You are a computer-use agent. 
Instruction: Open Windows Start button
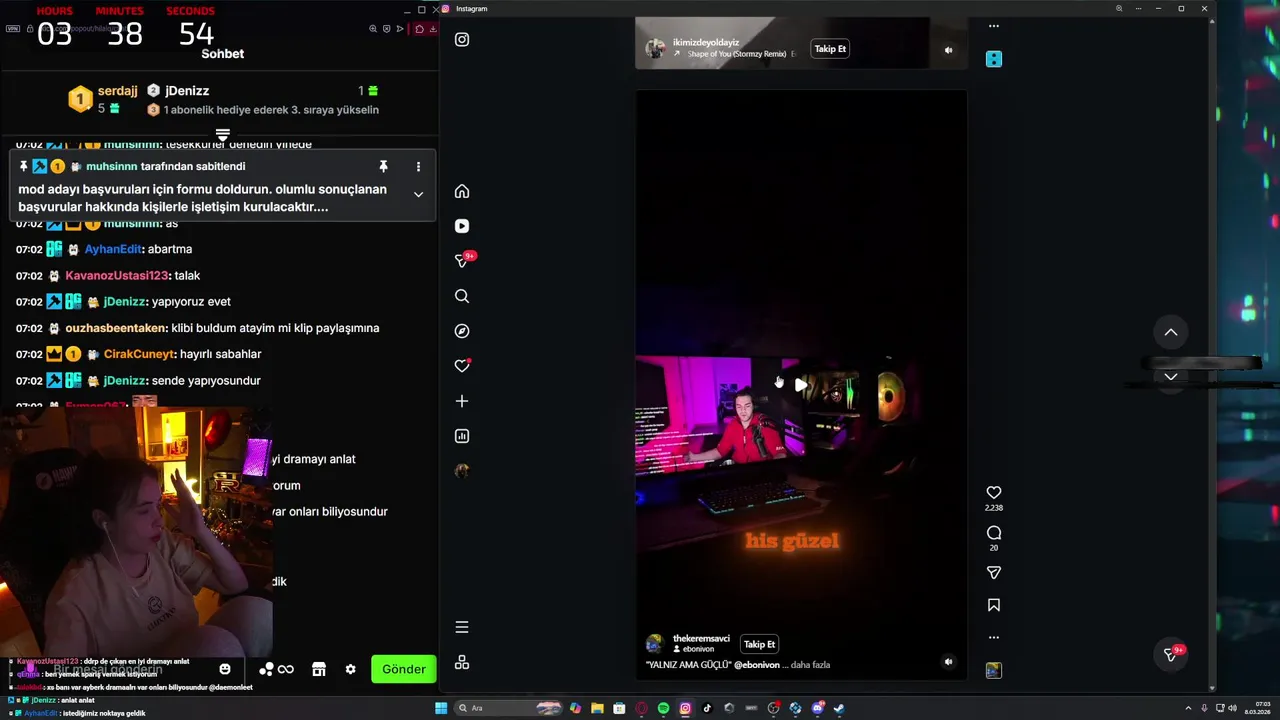click(441, 708)
